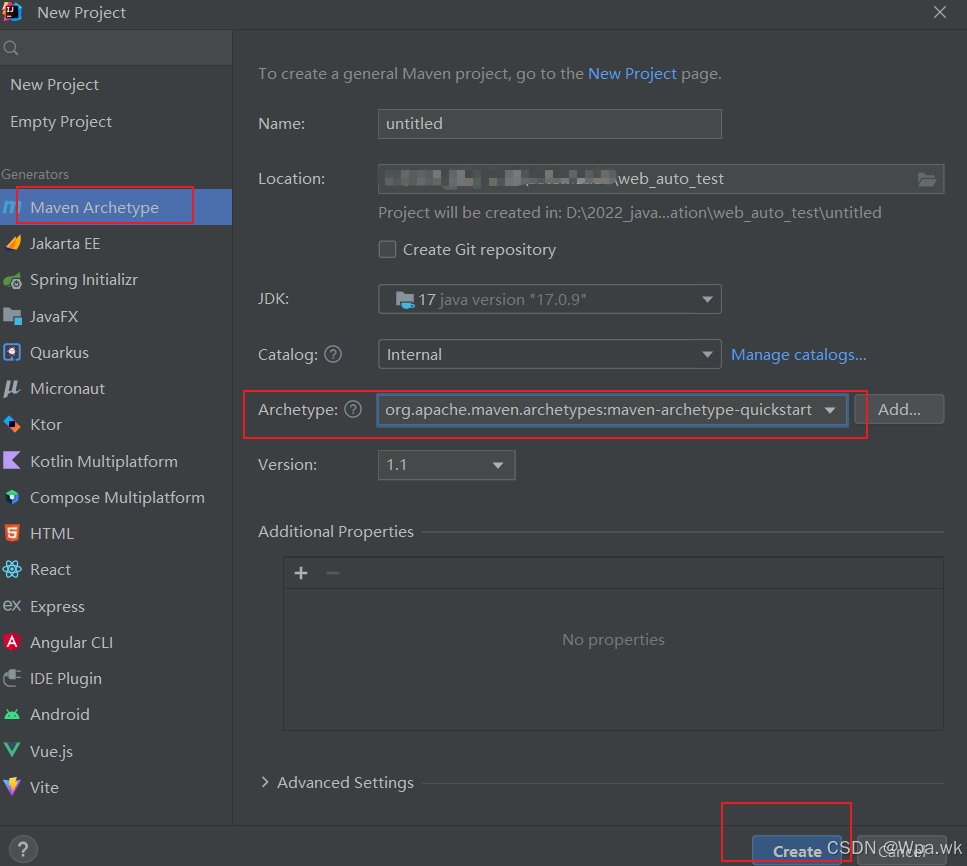
Task: Choose Vue.js generator label
Action: tap(51, 751)
